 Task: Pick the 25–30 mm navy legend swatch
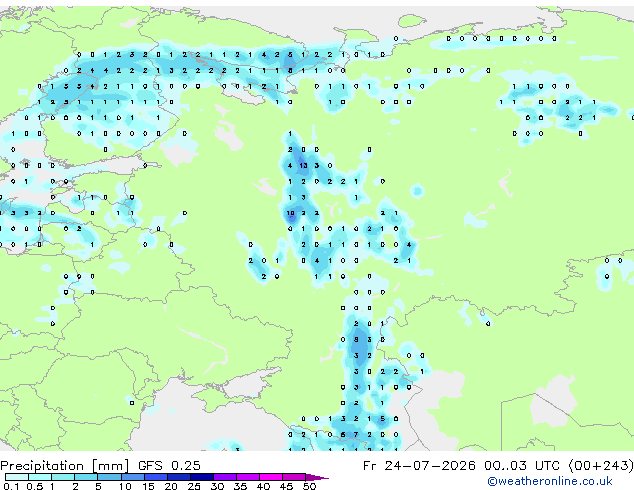click(x=202, y=477)
